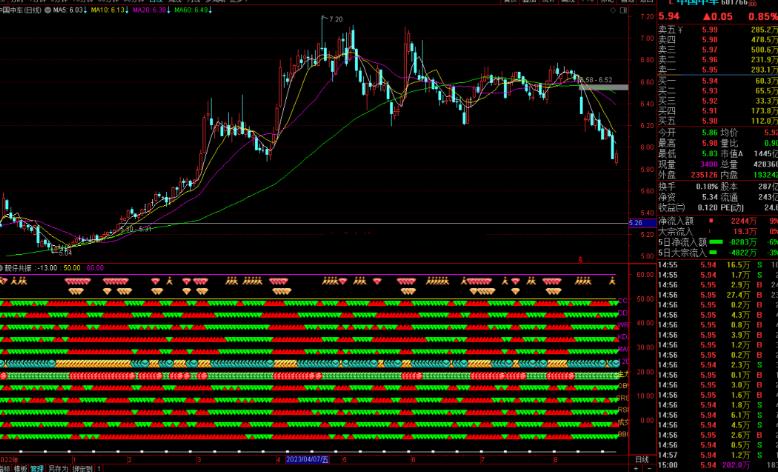Select the 14:55 tick with 16.5万 volume

click(x=718, y=265)
